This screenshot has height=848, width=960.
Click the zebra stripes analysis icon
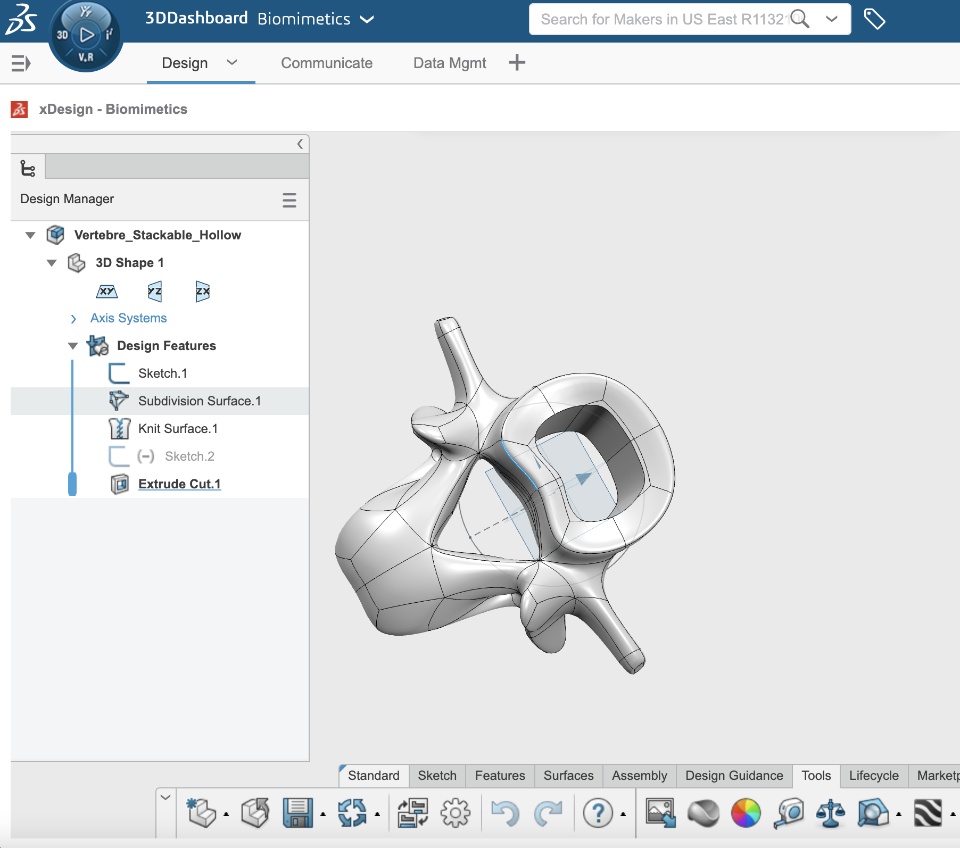point(928,813)
